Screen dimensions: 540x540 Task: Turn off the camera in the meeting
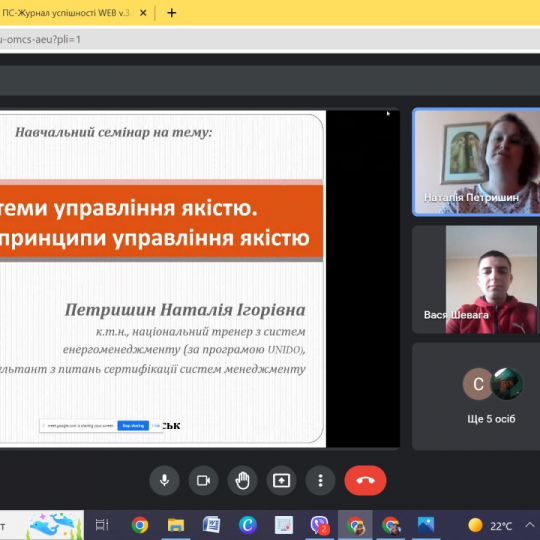pos(203,480)
